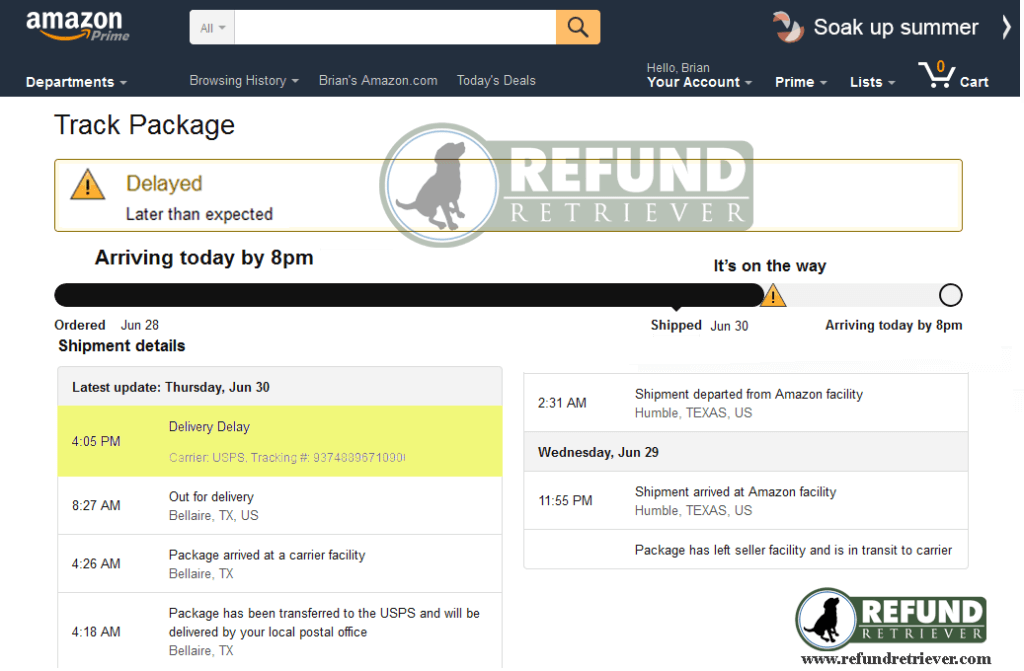Click the orange search magnifier button
This screenshot has width=1024, height=671.
click(x=577, y=27)
